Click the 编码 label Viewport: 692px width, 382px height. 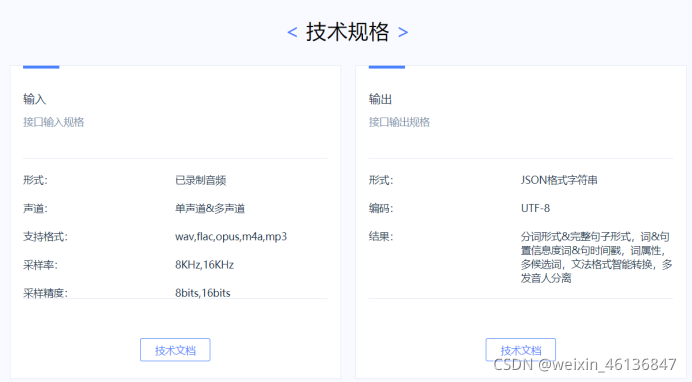(381, 208)
